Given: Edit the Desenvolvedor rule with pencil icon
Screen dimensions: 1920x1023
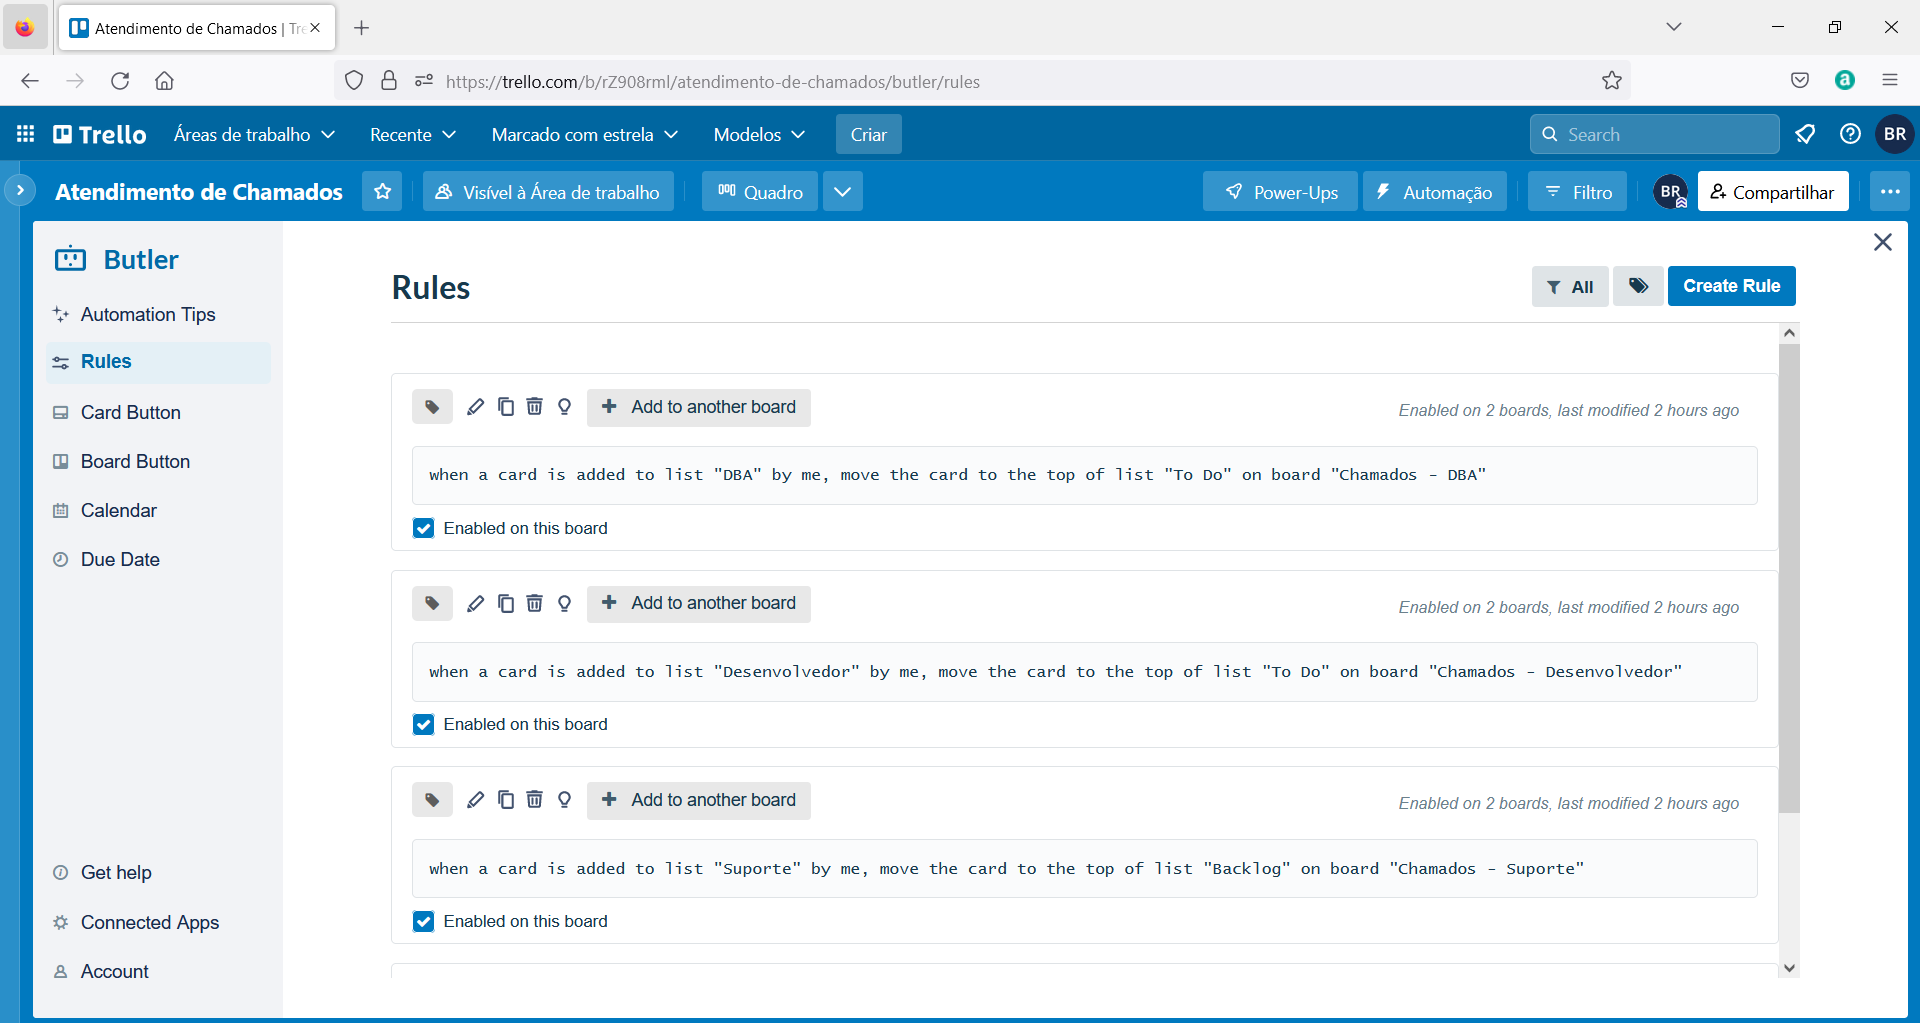Looking at the screenshot, I should click(476, 603).
